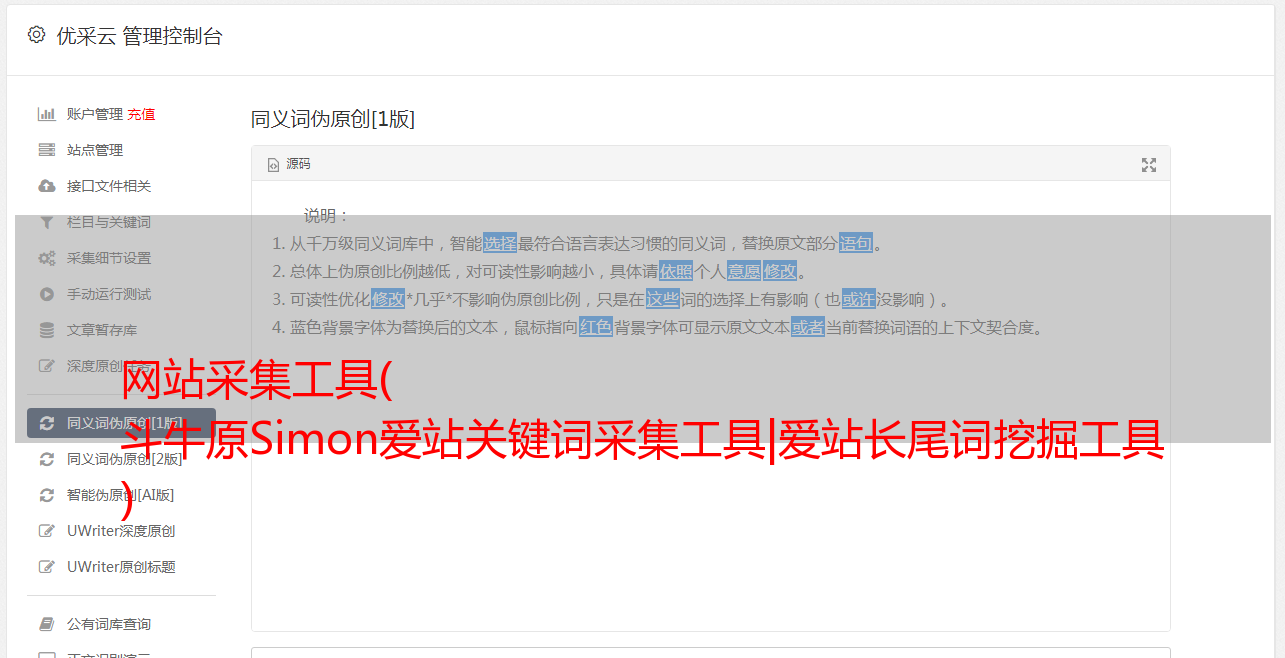The width and height of the screenshot is (1285, 658).
Task: Expand editor with fullscreen arrows icon
Action: click(x=1149, y=165)
